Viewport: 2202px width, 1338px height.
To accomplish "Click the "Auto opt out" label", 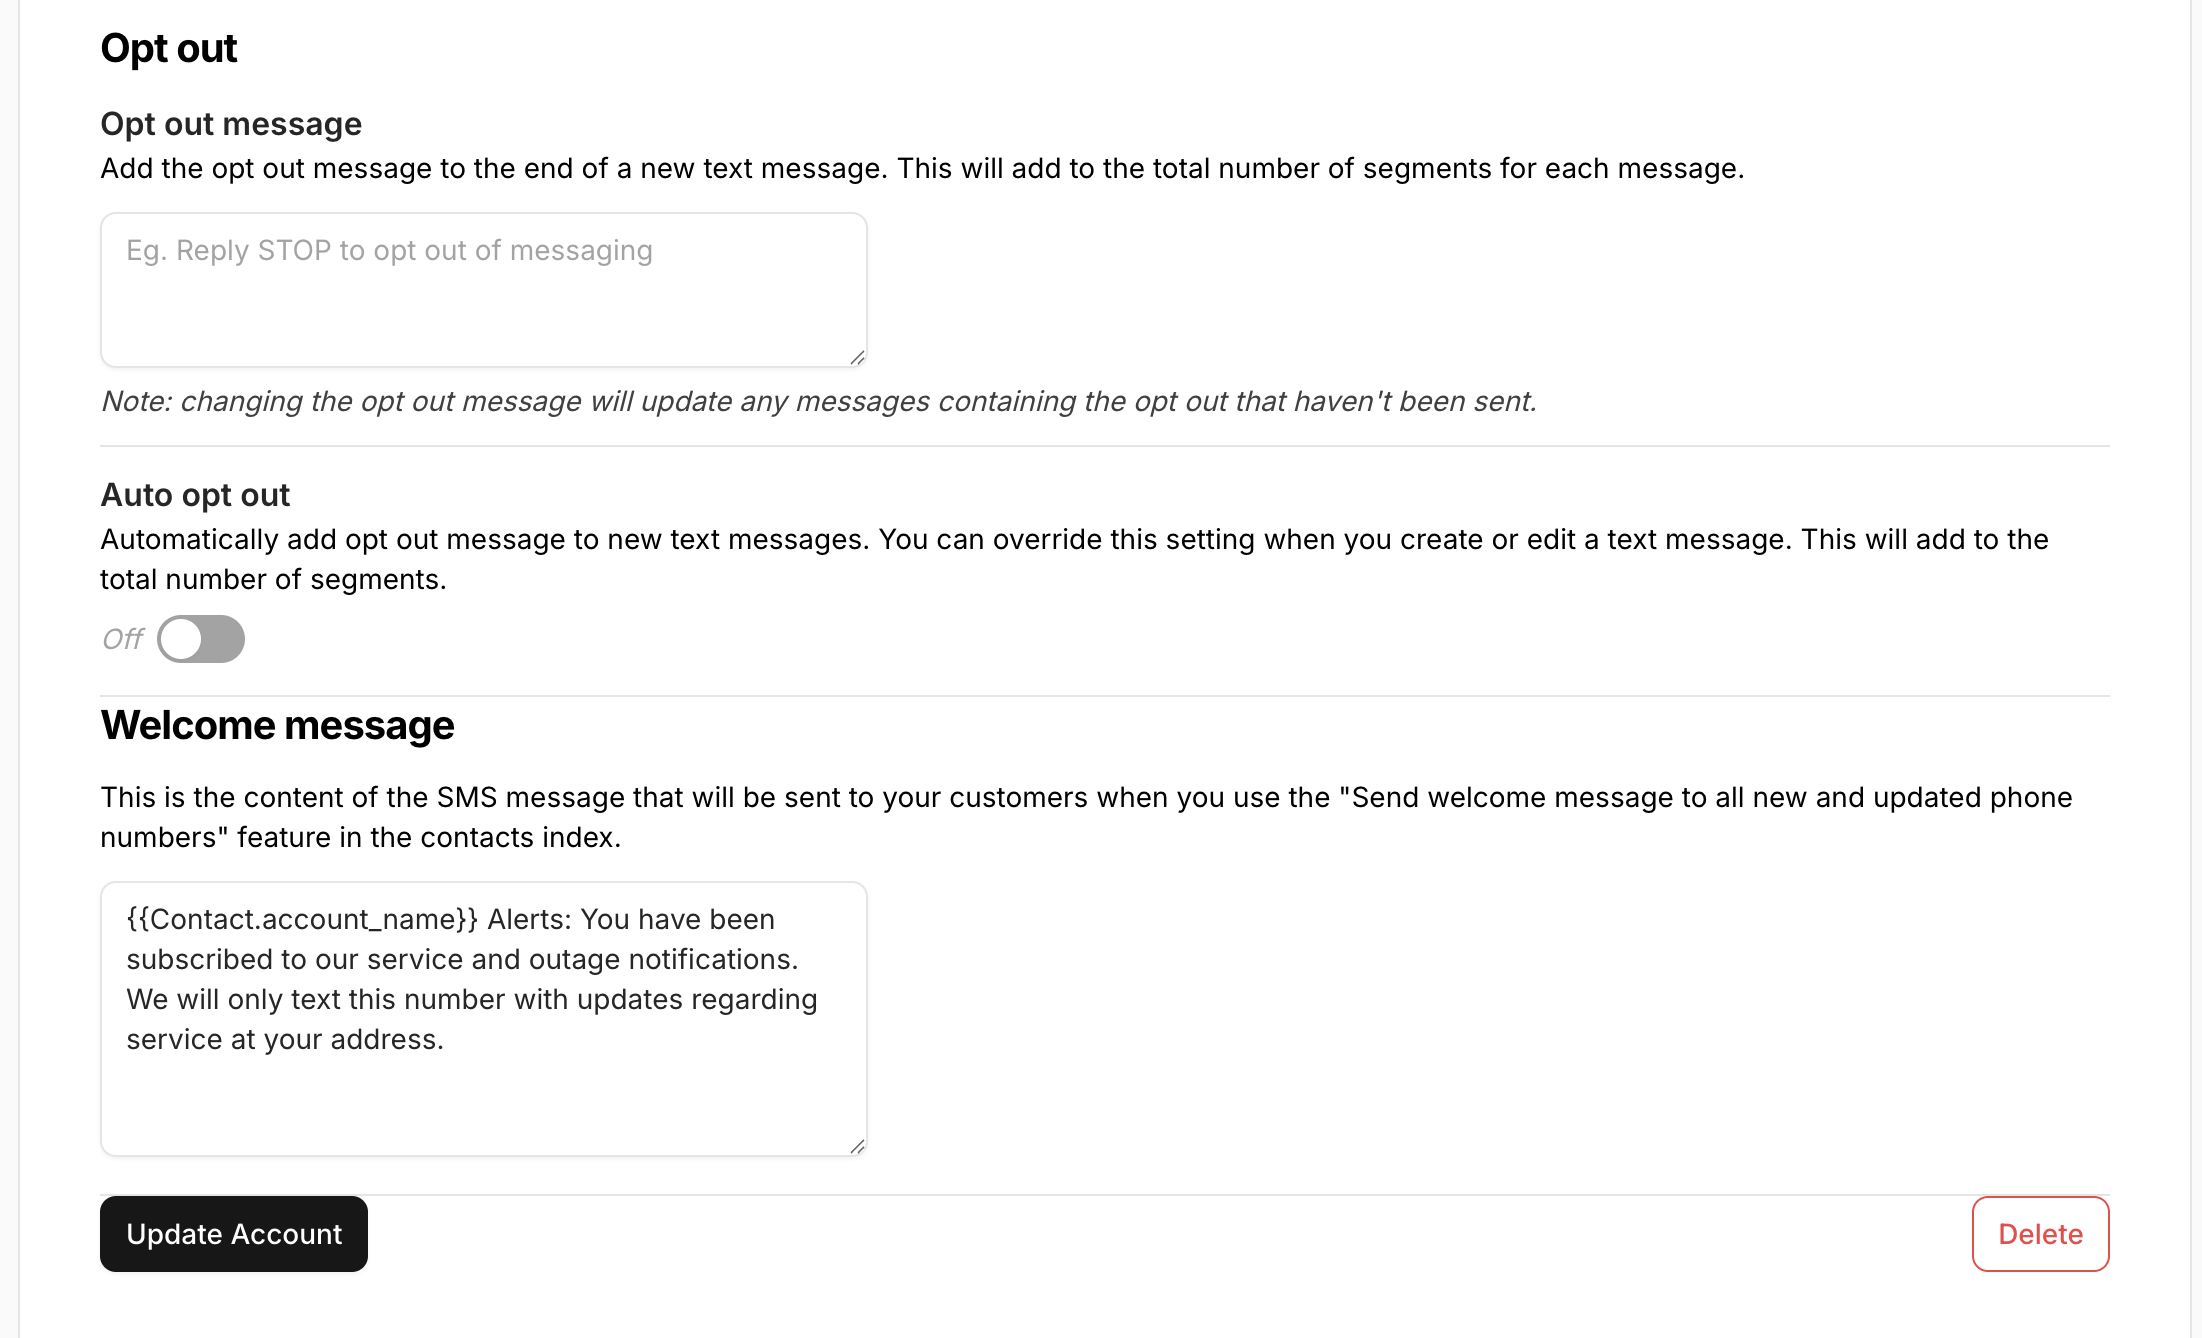I will pos(195,495).
